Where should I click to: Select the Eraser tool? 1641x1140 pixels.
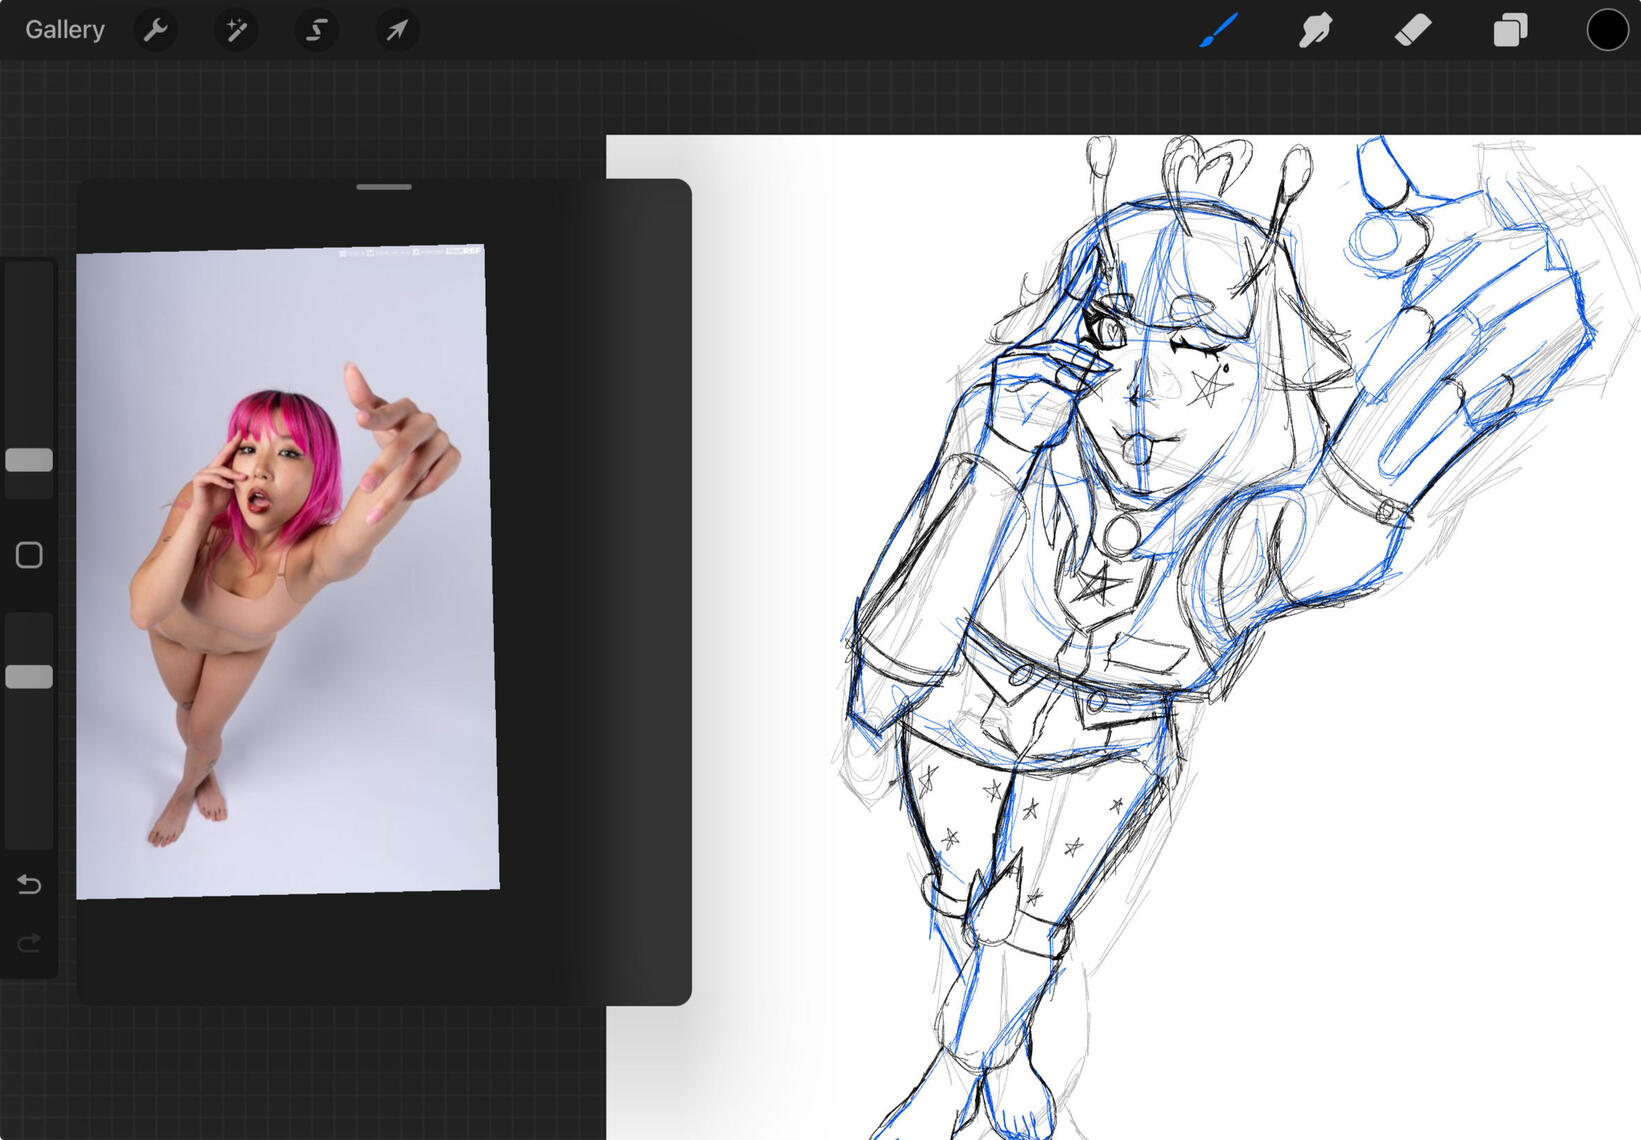(1412, 30)
